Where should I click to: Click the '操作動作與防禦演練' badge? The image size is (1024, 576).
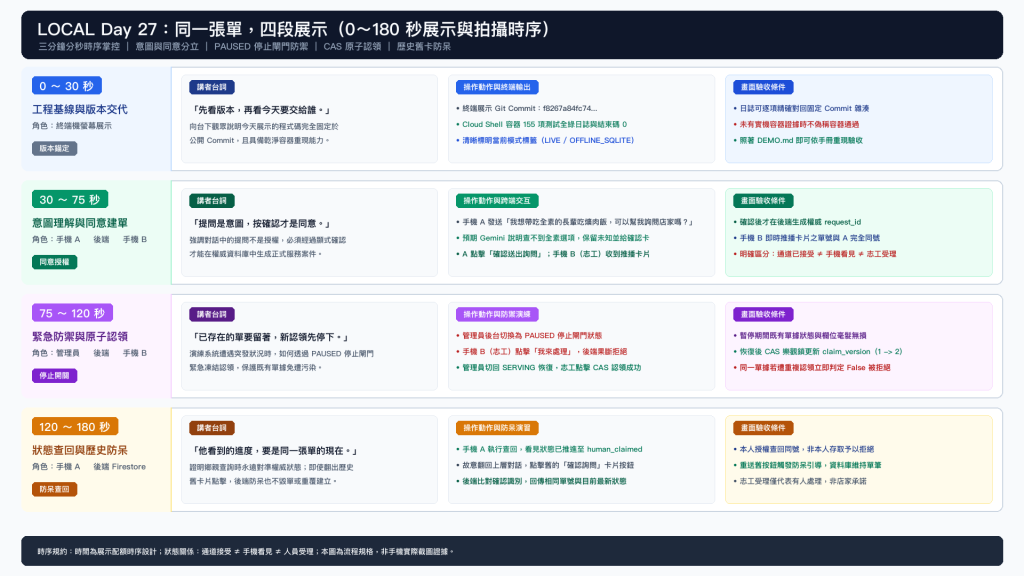pos(497,314)
